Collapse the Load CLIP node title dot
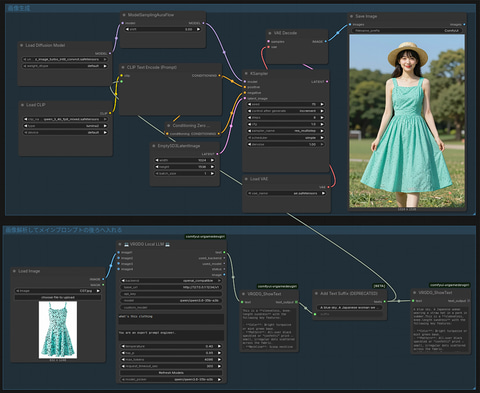 pos(22,105)
